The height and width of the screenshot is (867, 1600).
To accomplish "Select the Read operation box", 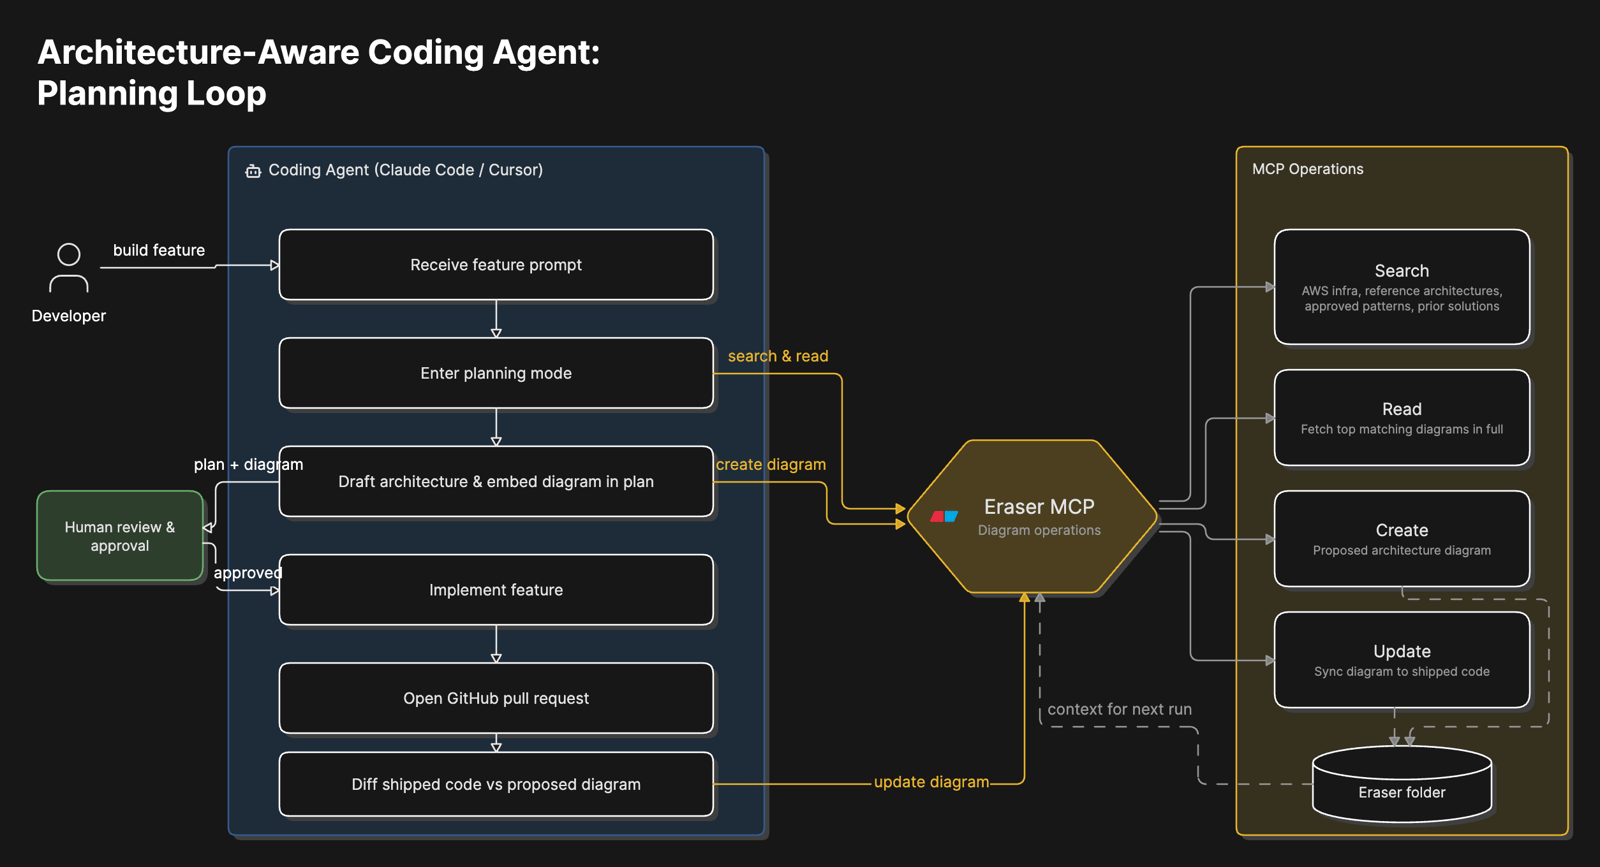I will [1402, 418].
